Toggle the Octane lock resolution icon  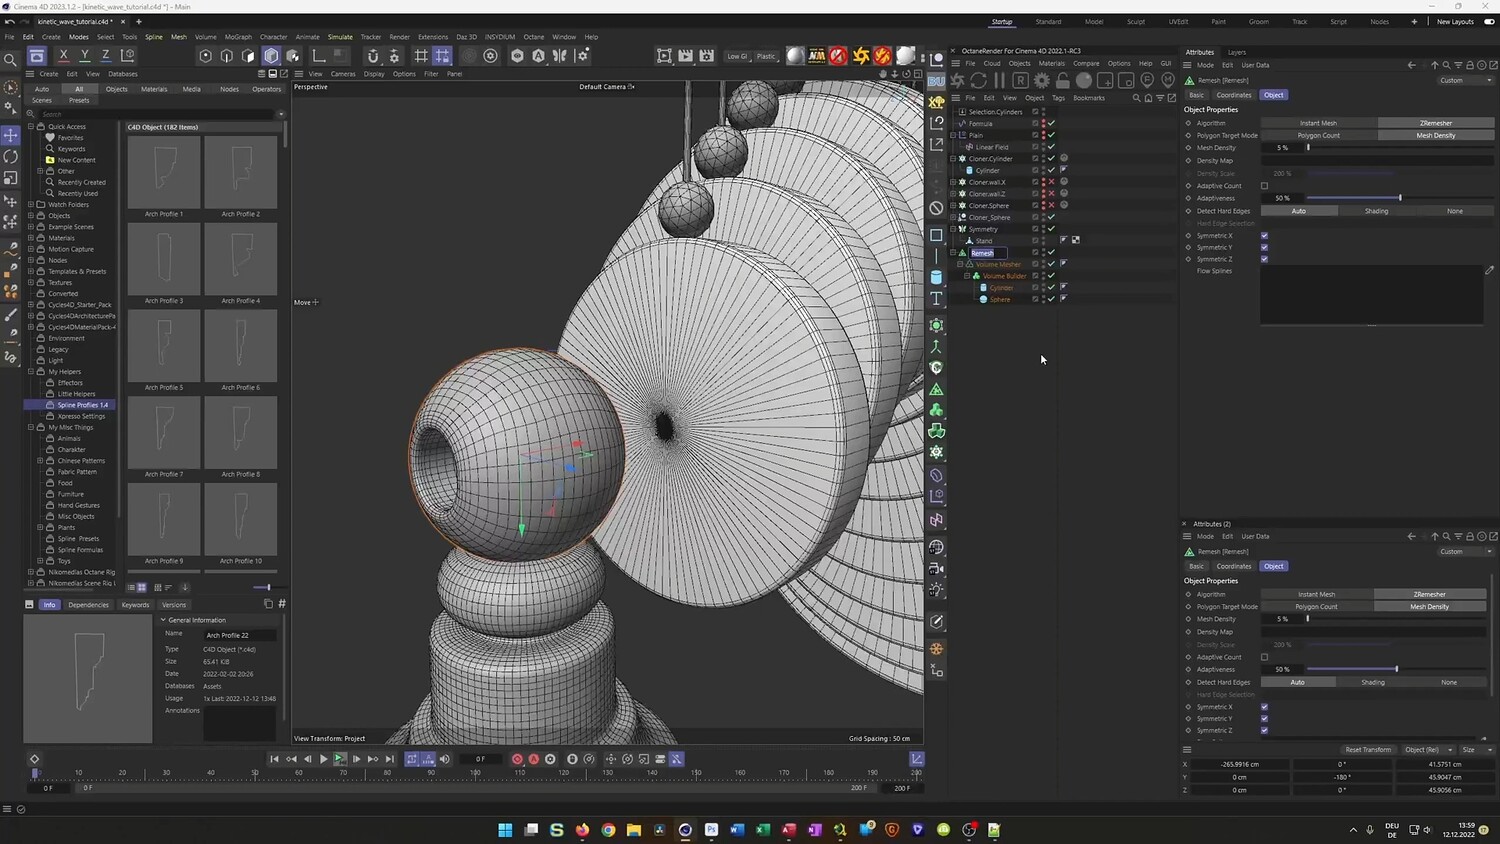coord(1063,80)
